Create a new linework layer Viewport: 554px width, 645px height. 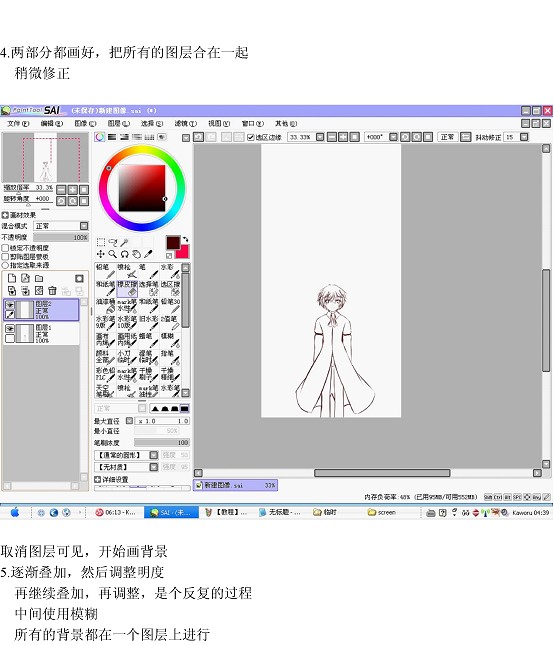pyautogui.click(x=25, y=278)
